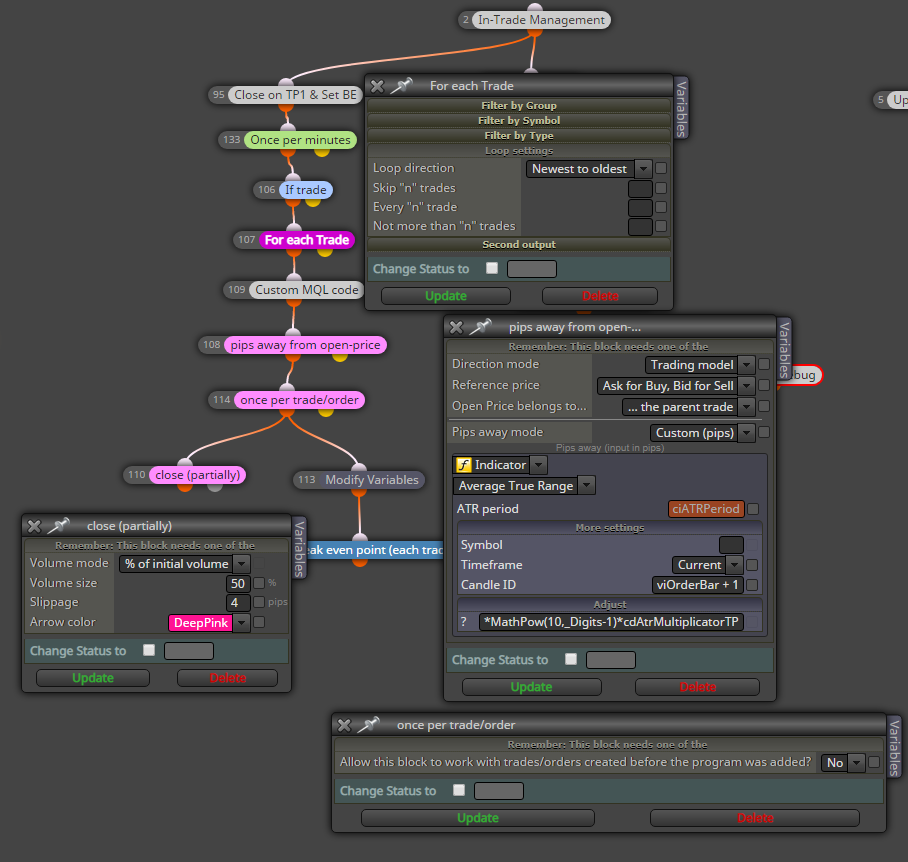
Task: Expand Filter by Symbol section
Action: 519,120
